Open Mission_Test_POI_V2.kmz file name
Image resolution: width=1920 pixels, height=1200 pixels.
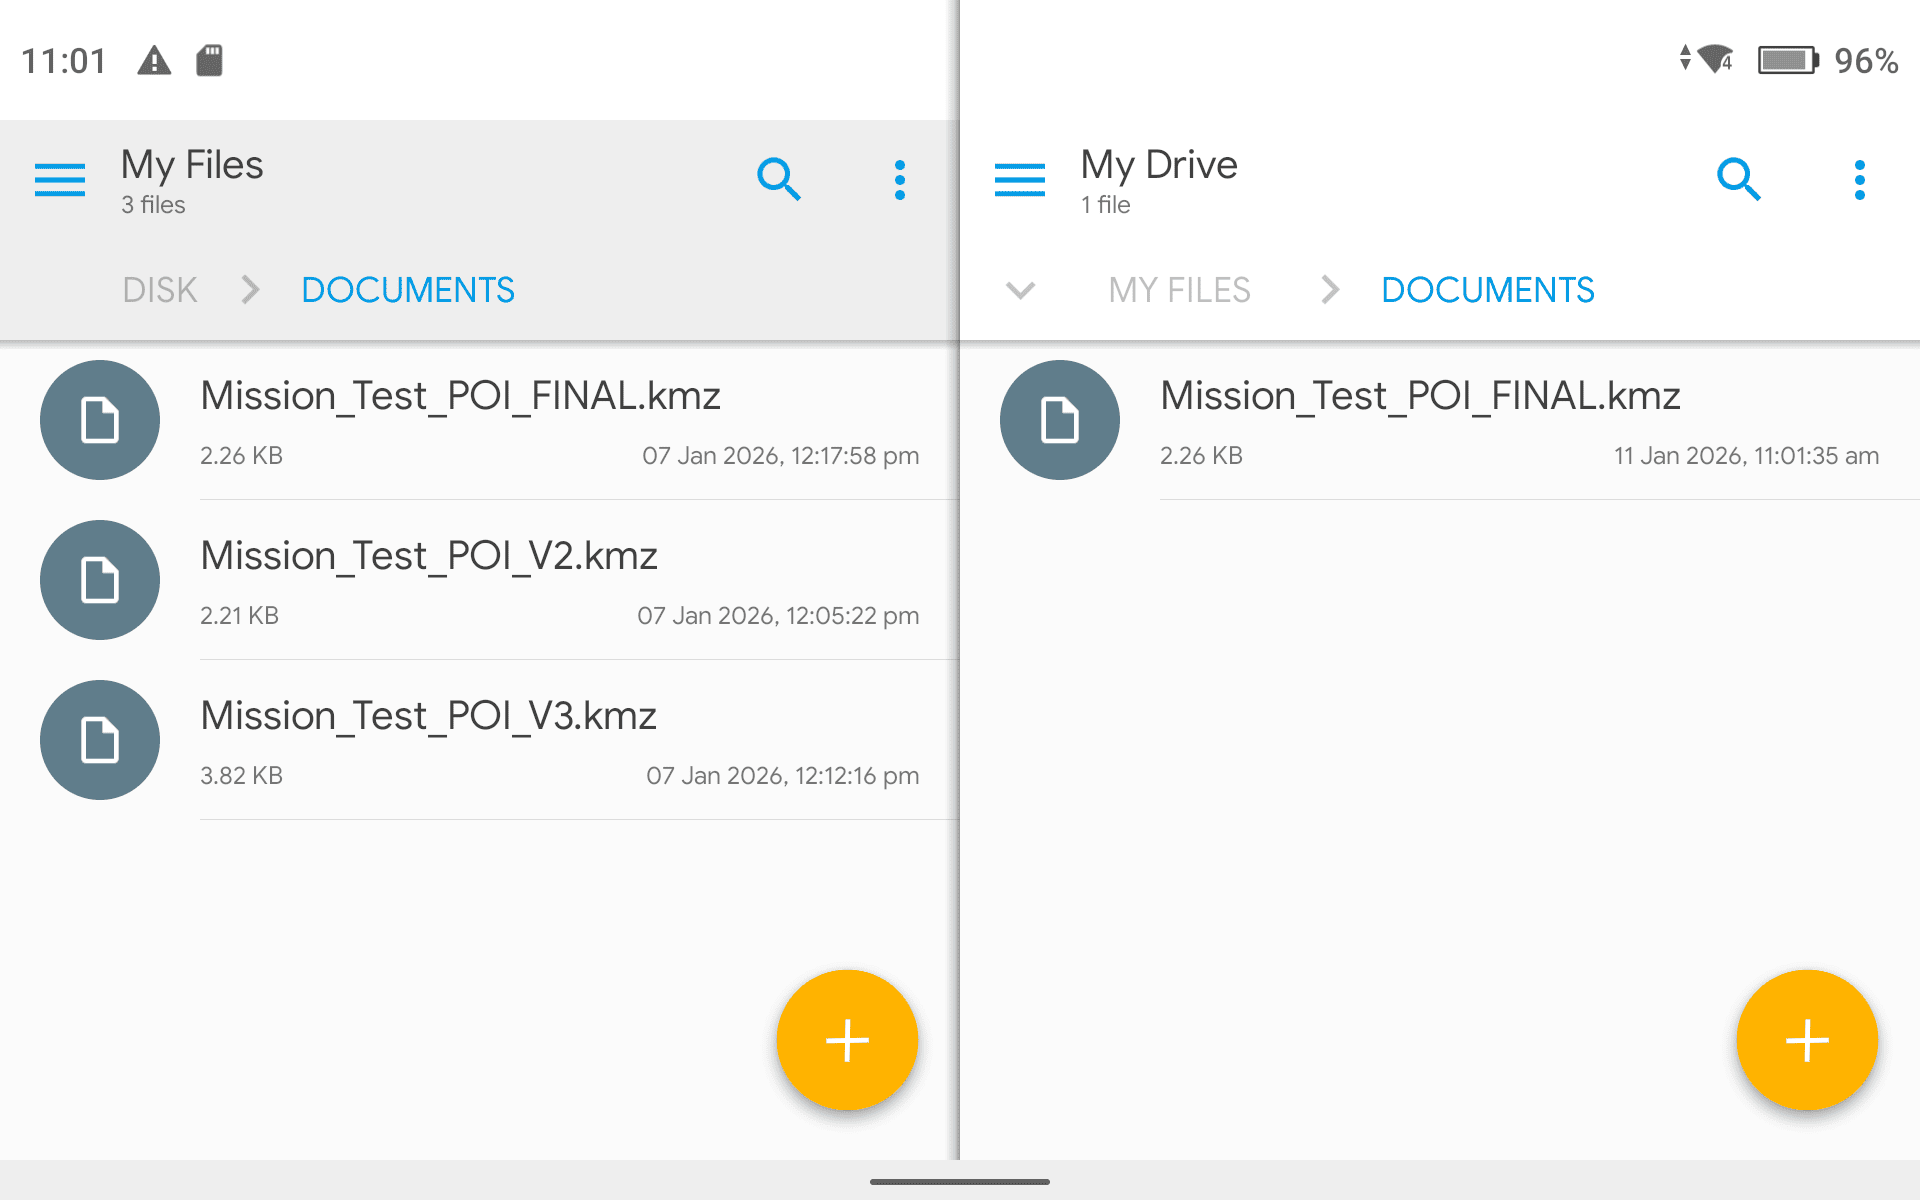tap(429, 556)
